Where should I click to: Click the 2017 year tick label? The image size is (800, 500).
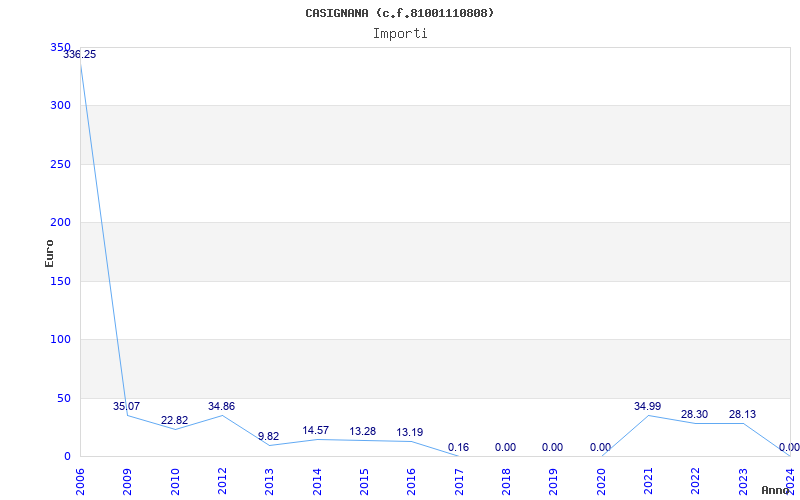pyautogui.click(x=459, y=482)
